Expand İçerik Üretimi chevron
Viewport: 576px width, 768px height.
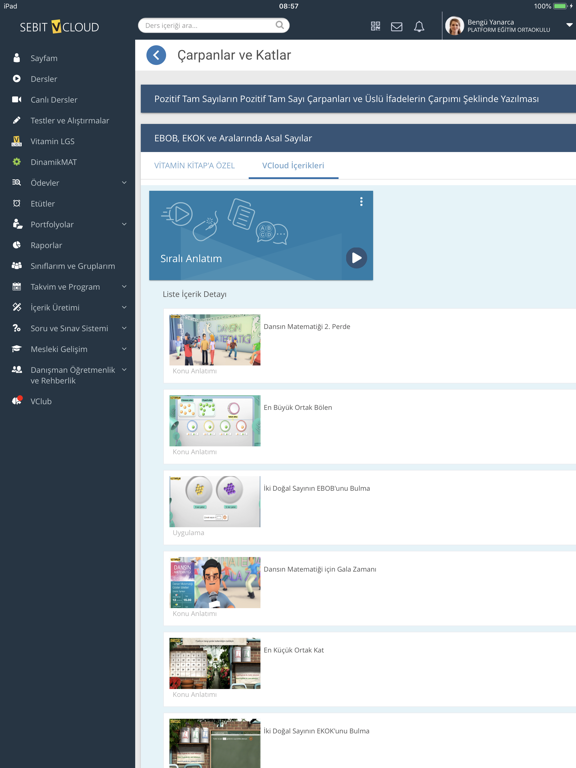[124, 307]
